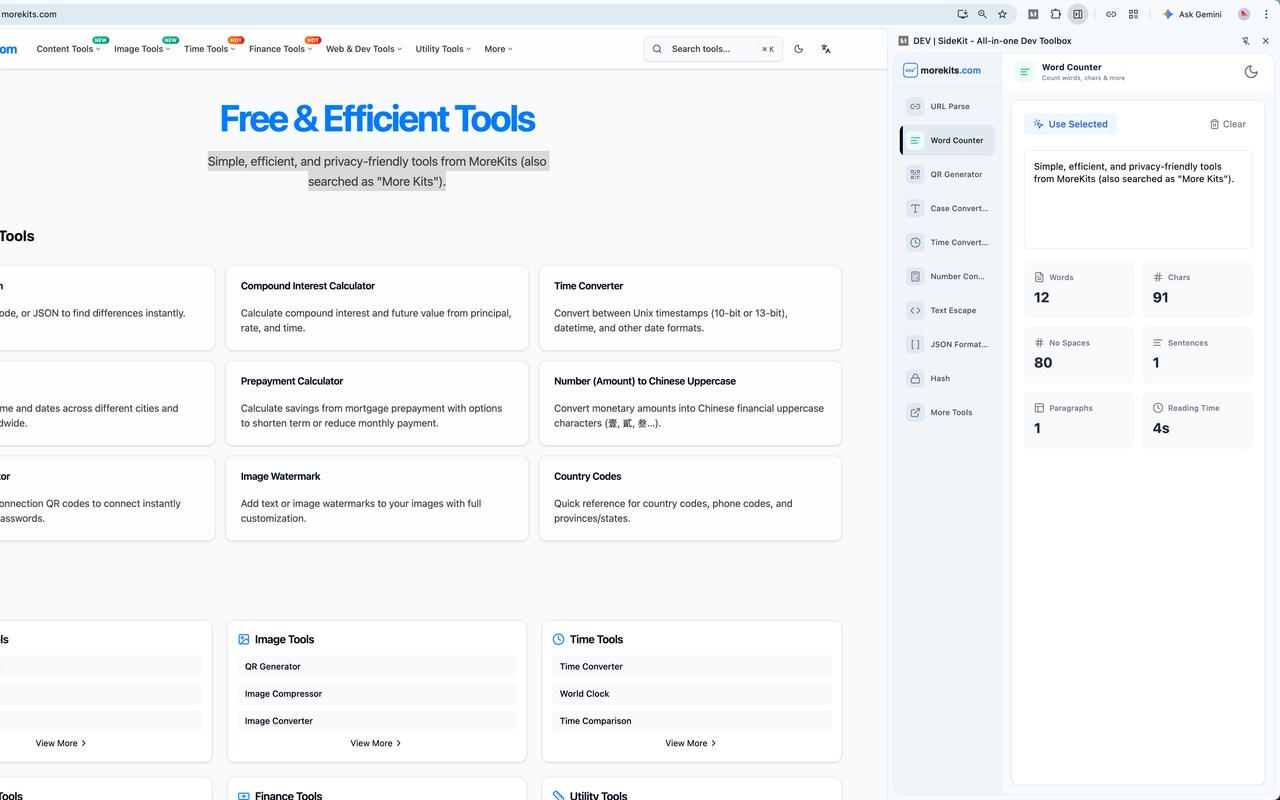Click the Sentences stat card
Image resolution: width=1280 pixels, height=800 pixels.
[x=1197, y=354]
